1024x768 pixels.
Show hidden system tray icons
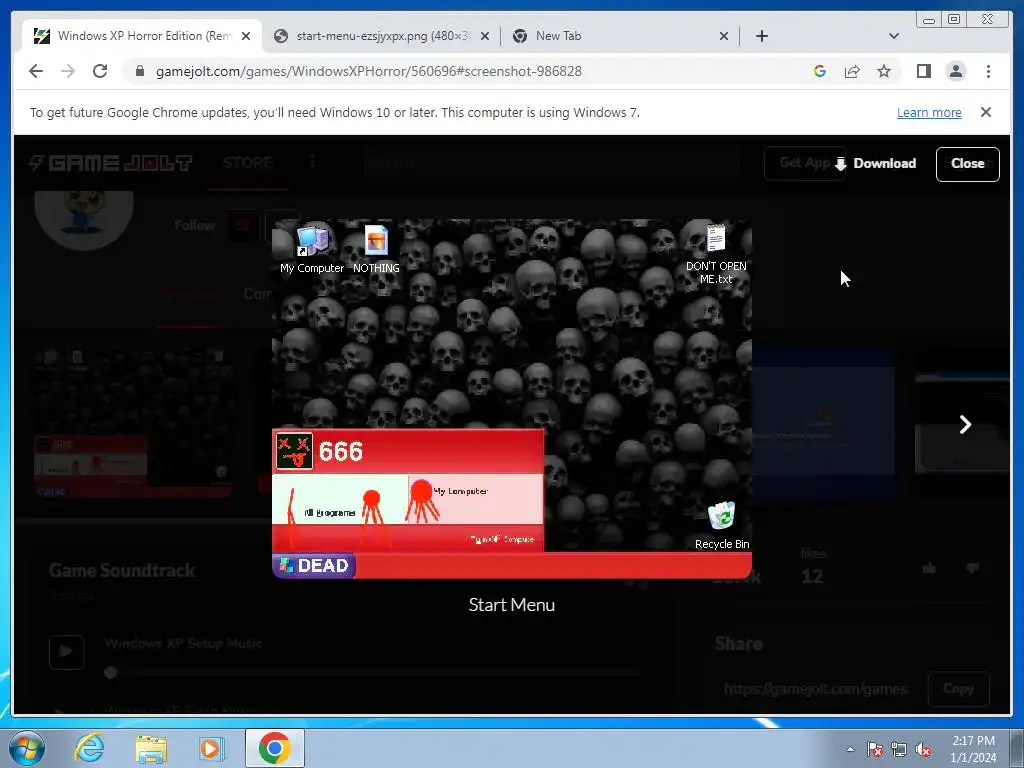(x=850, y=749)
